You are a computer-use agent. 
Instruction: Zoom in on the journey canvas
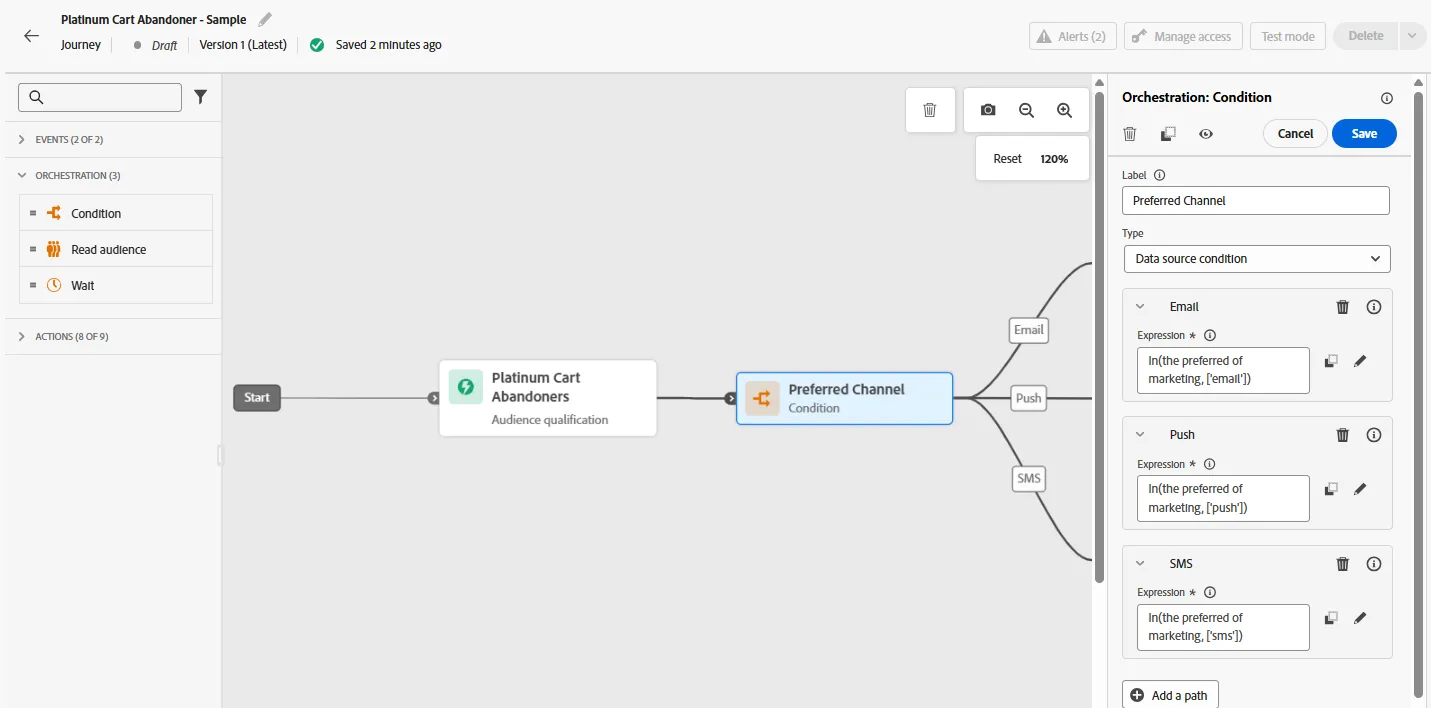click(x=1065, y=110)
